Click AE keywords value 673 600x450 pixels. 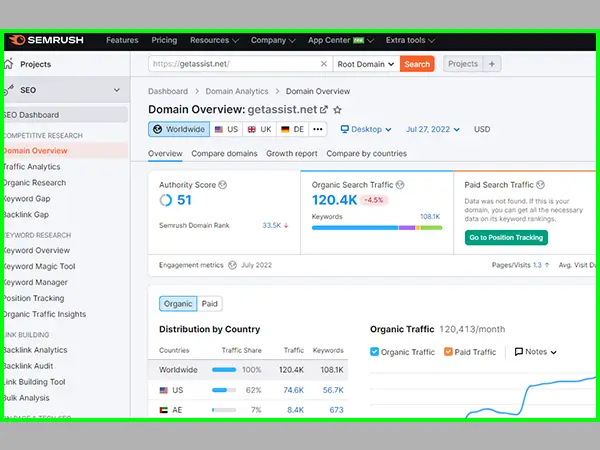pos(336,410)
